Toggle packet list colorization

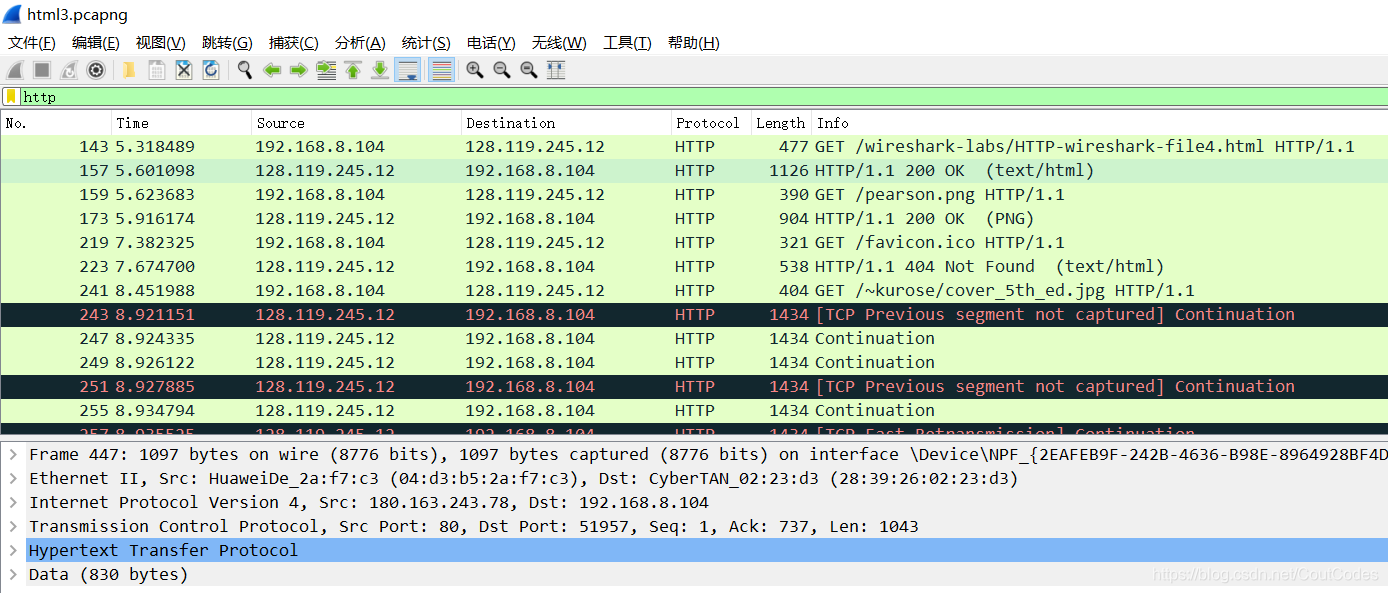tap(441, 70)
